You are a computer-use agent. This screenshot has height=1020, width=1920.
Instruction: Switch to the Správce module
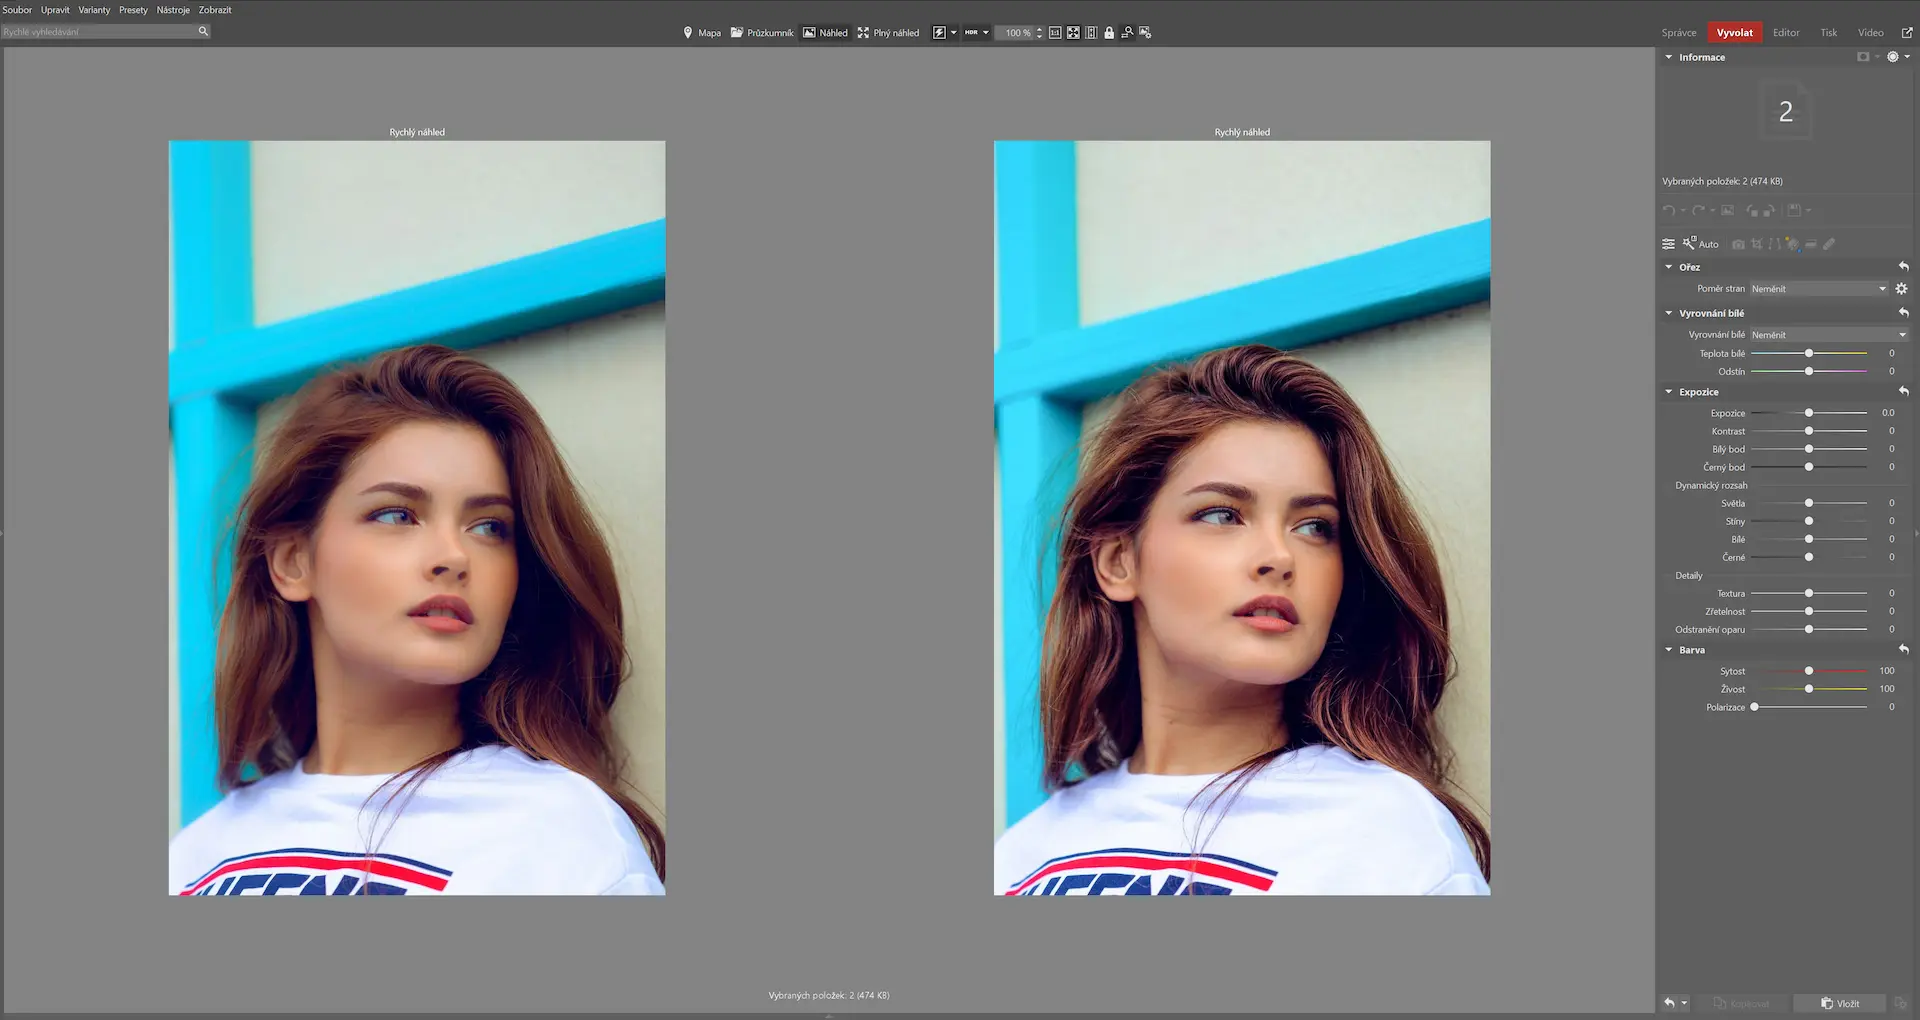click(x=1679, y=33)
